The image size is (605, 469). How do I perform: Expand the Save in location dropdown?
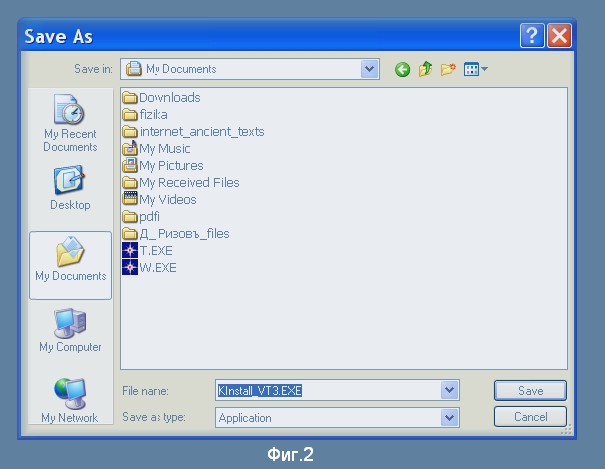370,69
